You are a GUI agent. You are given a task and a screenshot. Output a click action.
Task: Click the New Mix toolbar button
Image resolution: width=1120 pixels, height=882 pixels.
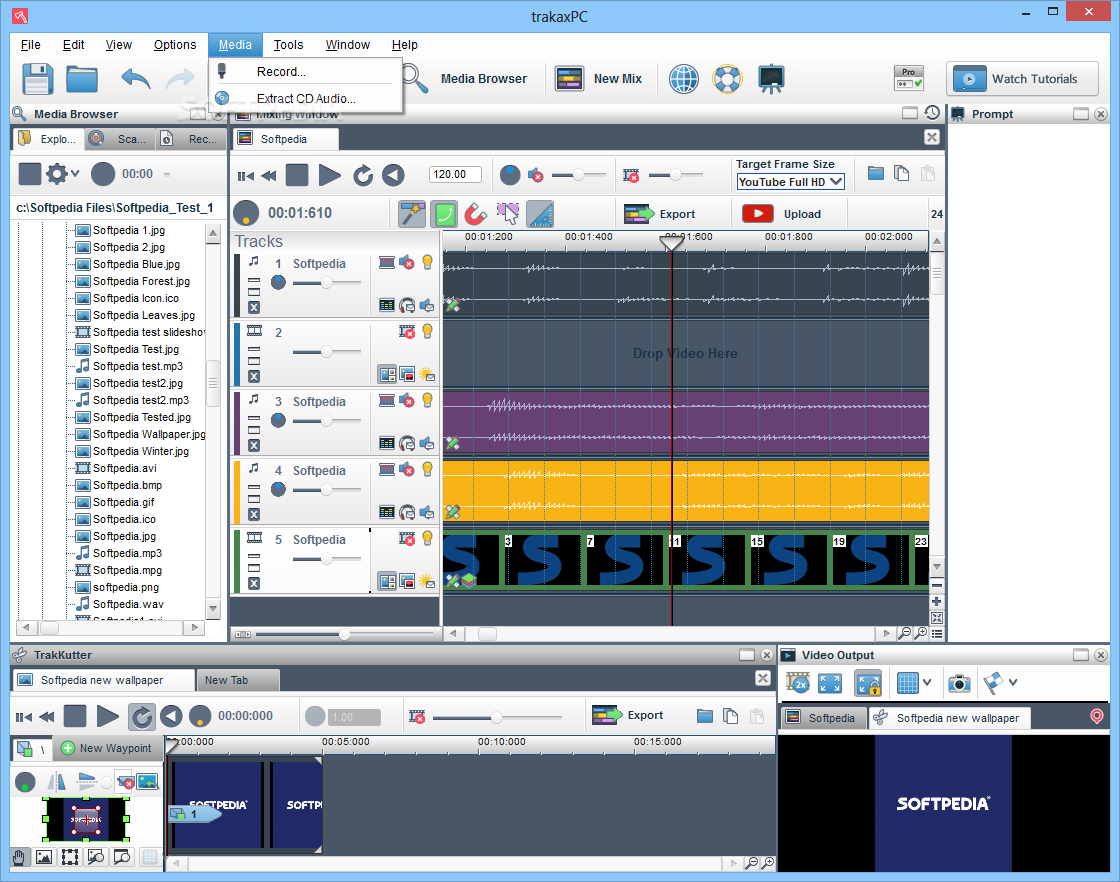(x=599, y=79)
